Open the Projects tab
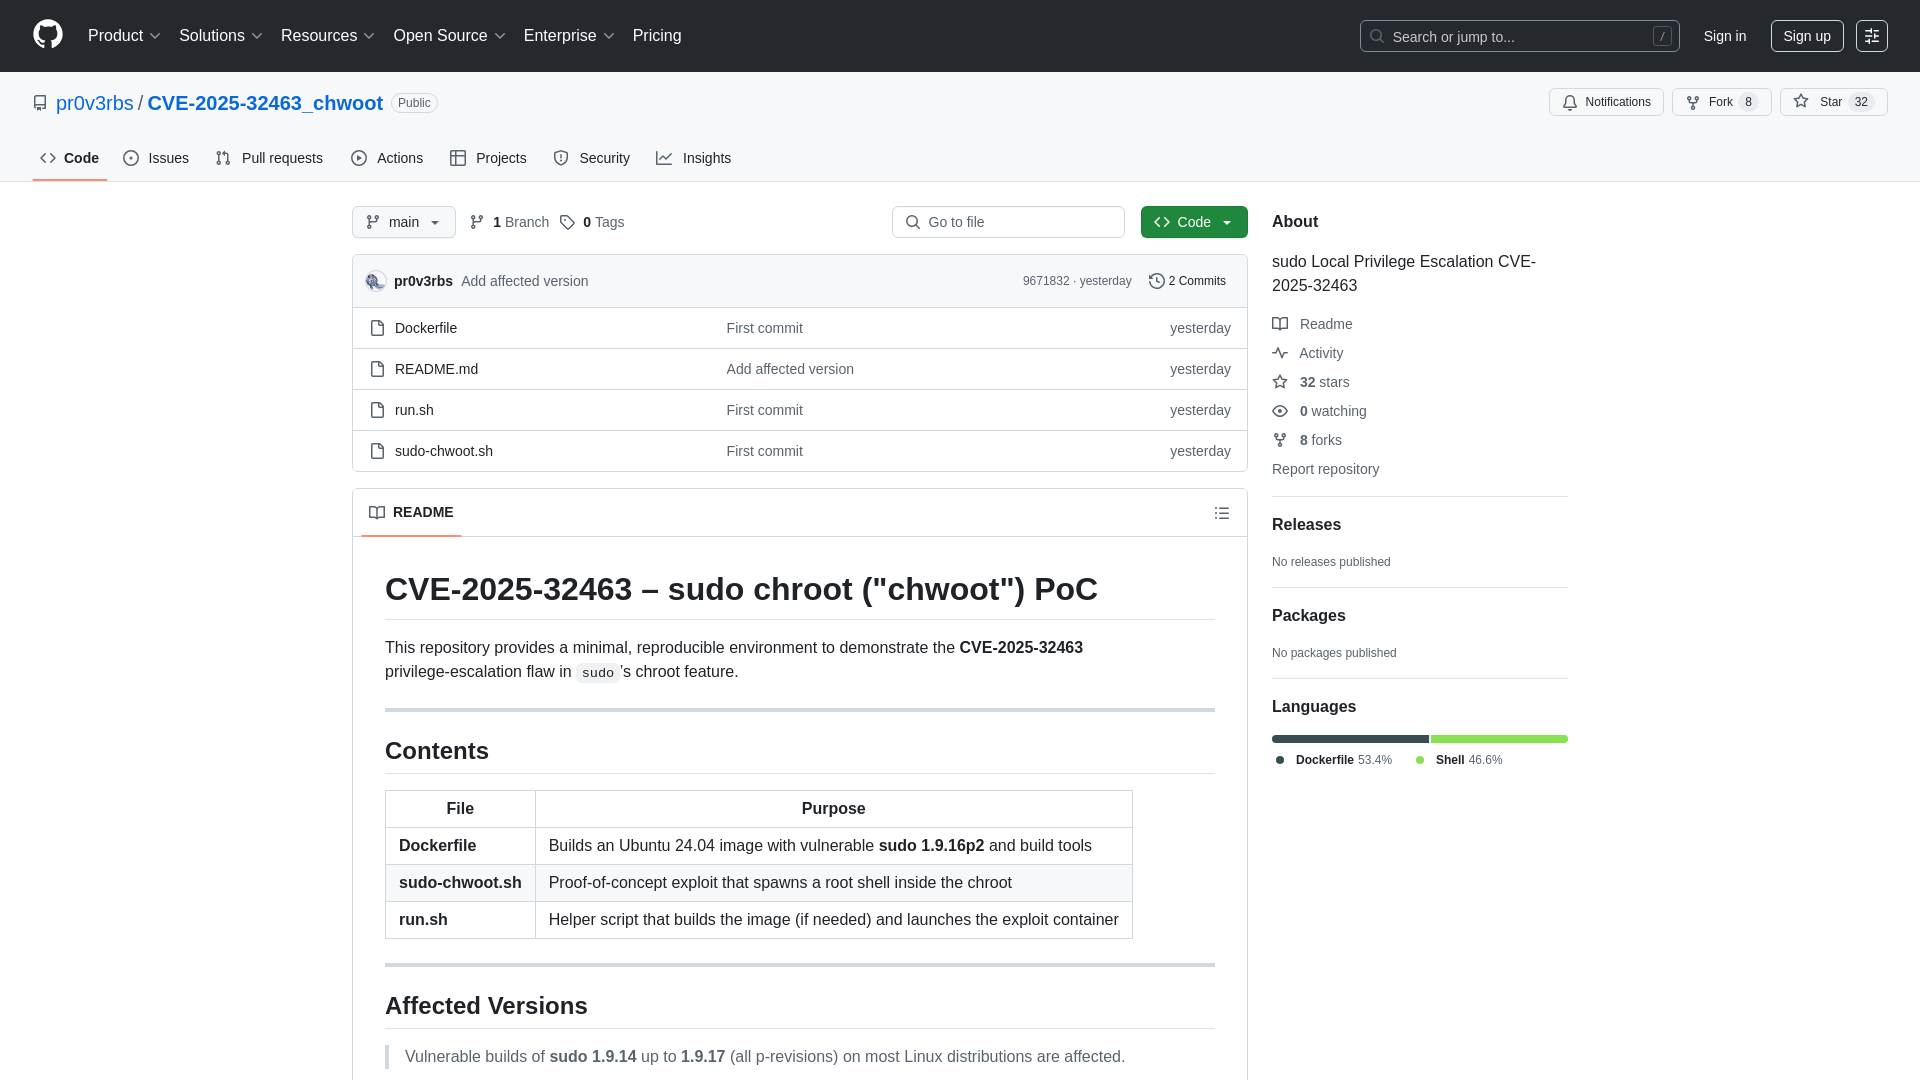 (488, 158)
